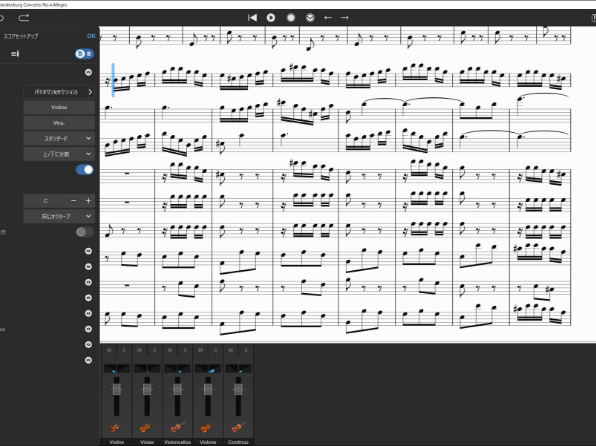The image size is (596, 446).
Task: Rewind playback to the start
Action: coord(252,17)
